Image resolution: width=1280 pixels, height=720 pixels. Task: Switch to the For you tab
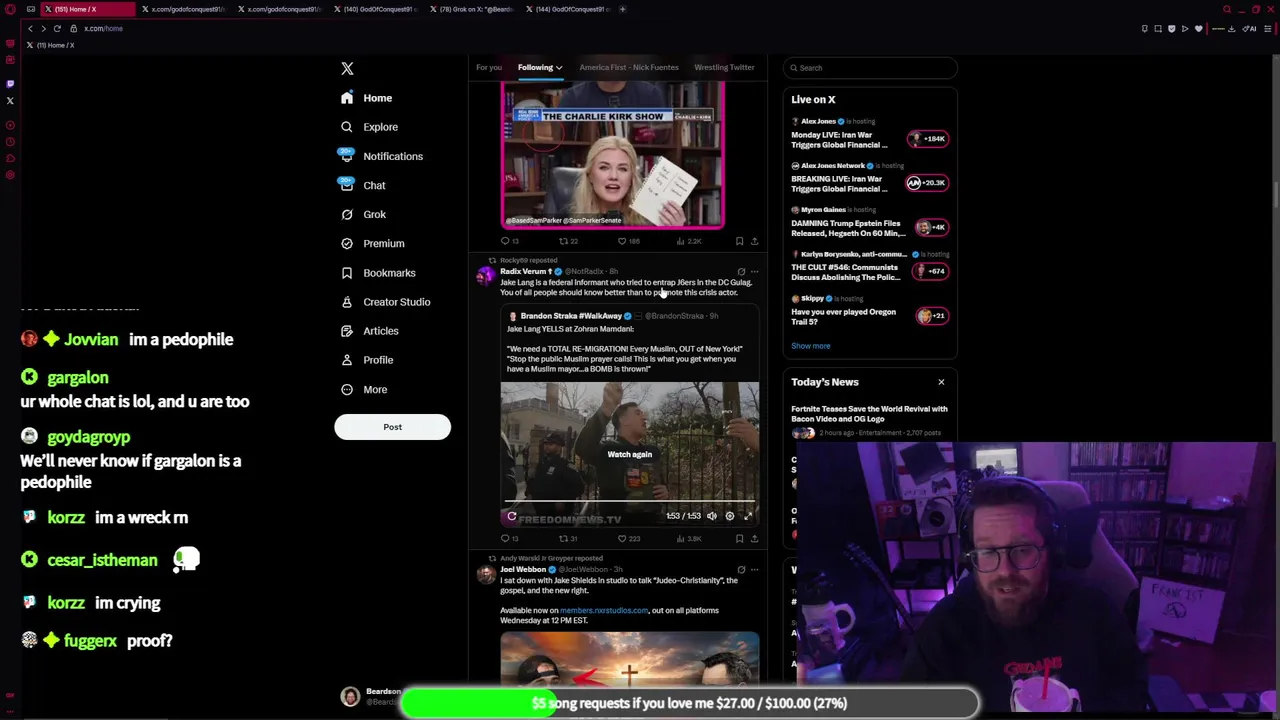488,67
